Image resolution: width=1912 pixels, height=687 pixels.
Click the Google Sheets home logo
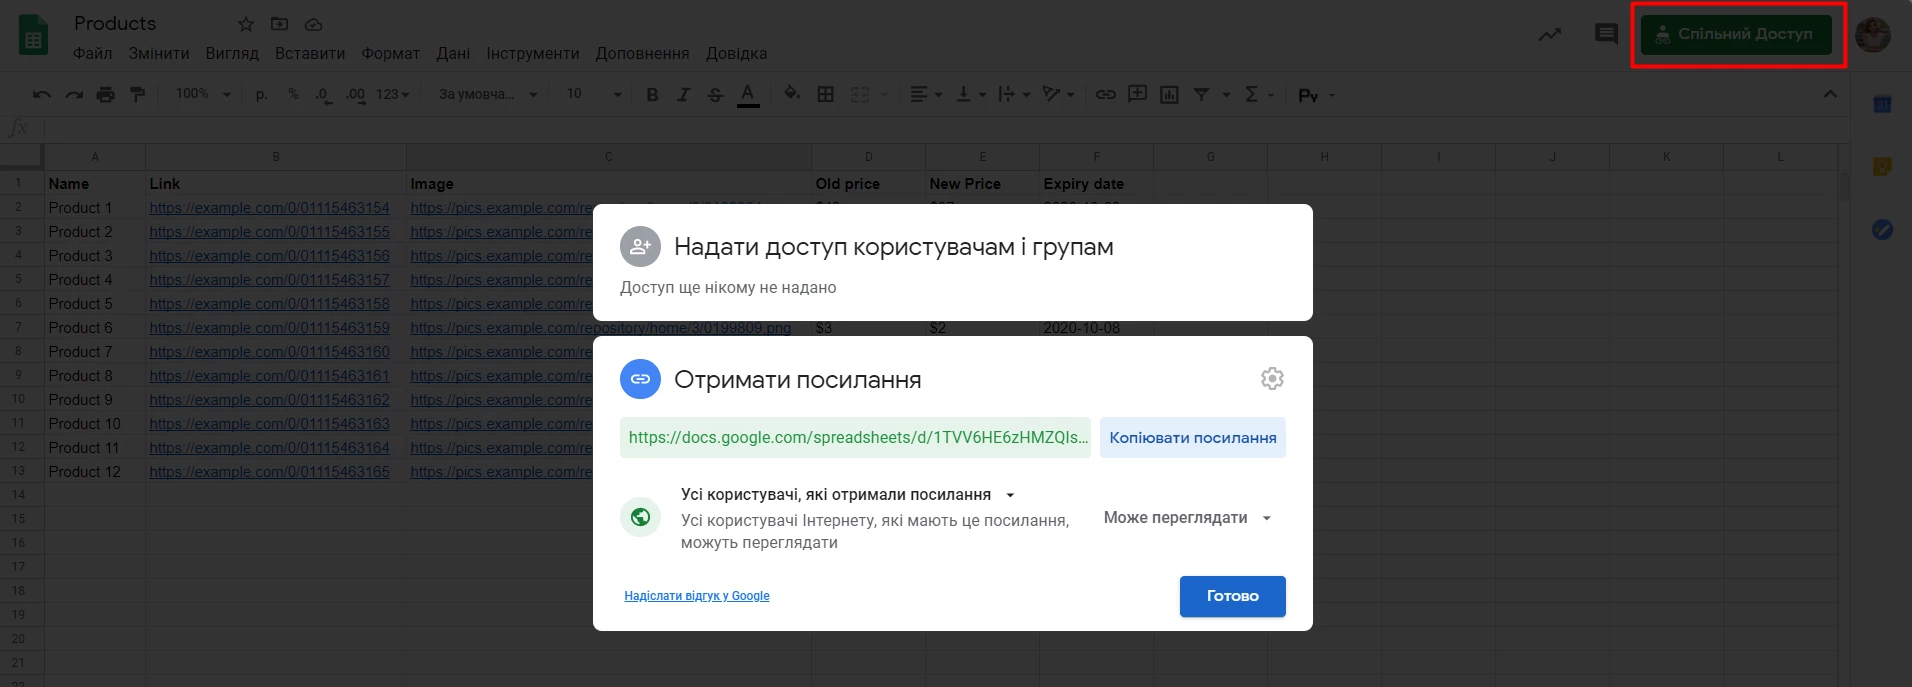click(33, 36)
